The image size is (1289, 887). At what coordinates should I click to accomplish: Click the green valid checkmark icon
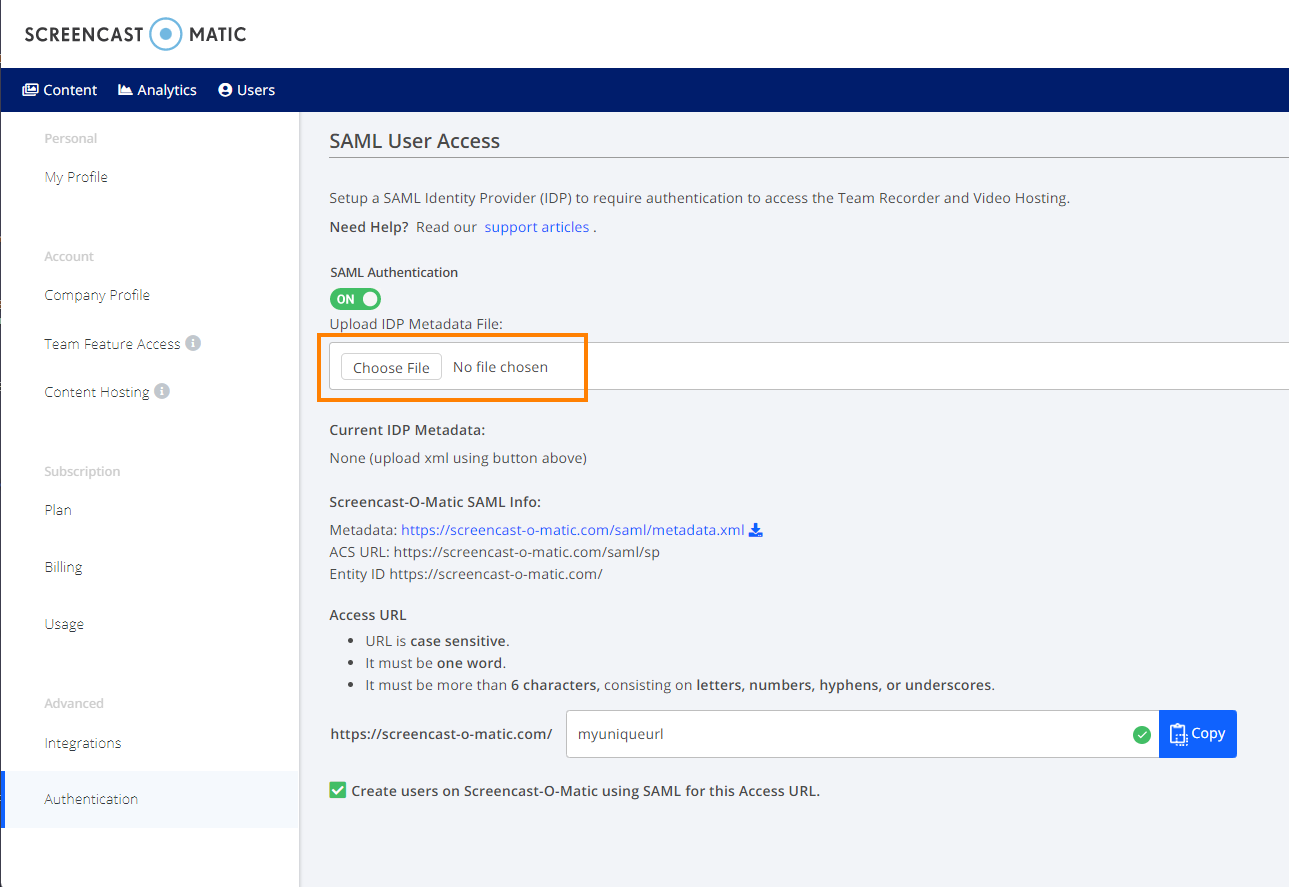coord(1141,735)
